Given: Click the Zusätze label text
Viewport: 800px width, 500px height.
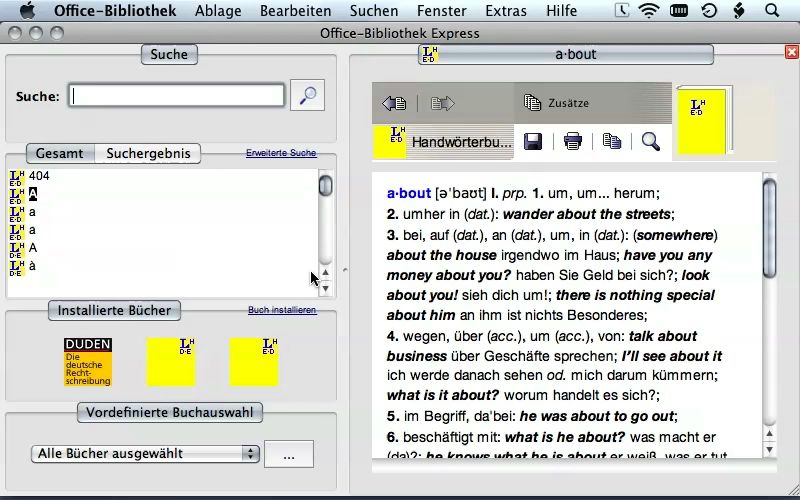Looking at the screenshot, I should coord(568,103).
